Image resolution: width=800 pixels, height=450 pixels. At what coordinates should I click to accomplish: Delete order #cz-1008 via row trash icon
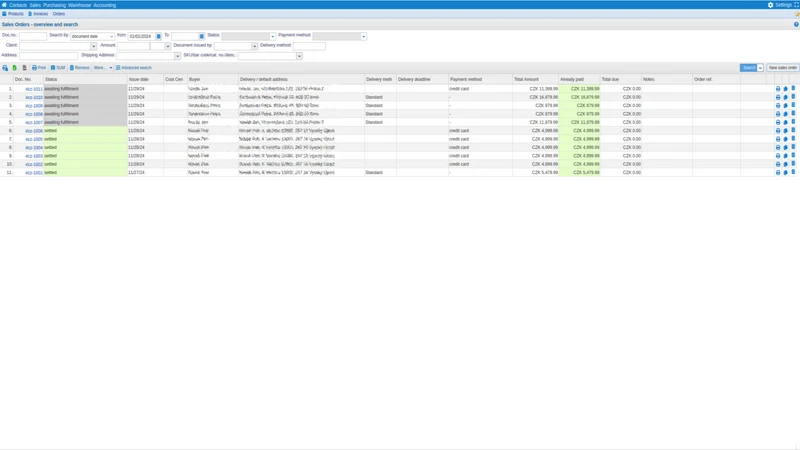(793, 114)
